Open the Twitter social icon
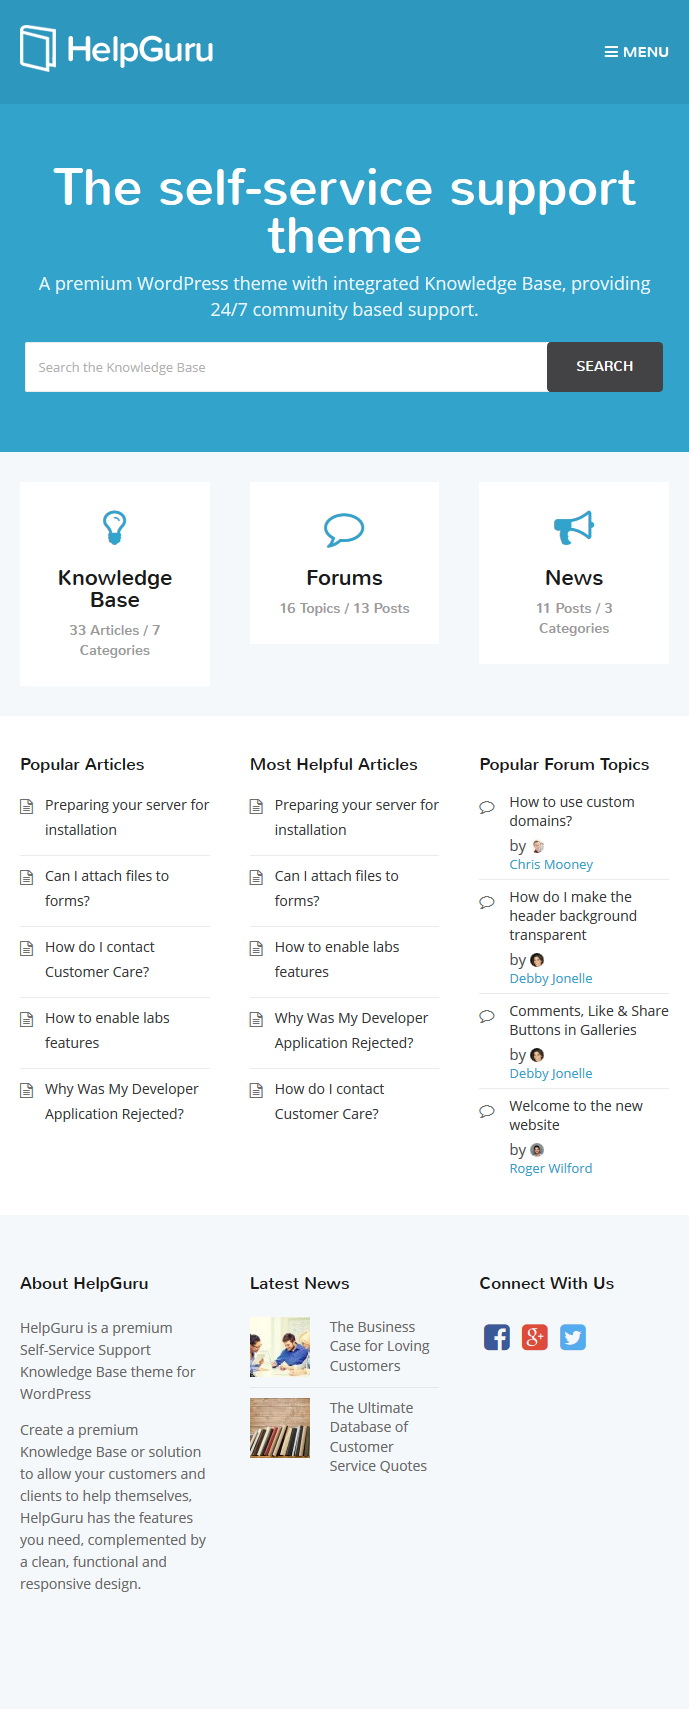This screenshot has height=1709, width=689. click(573, 1337)
